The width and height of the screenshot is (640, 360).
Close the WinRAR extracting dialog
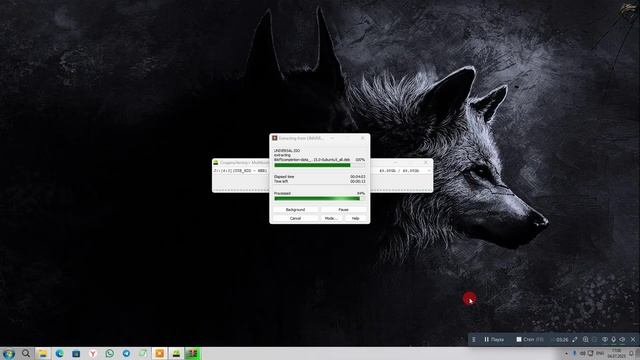point(363,138)
